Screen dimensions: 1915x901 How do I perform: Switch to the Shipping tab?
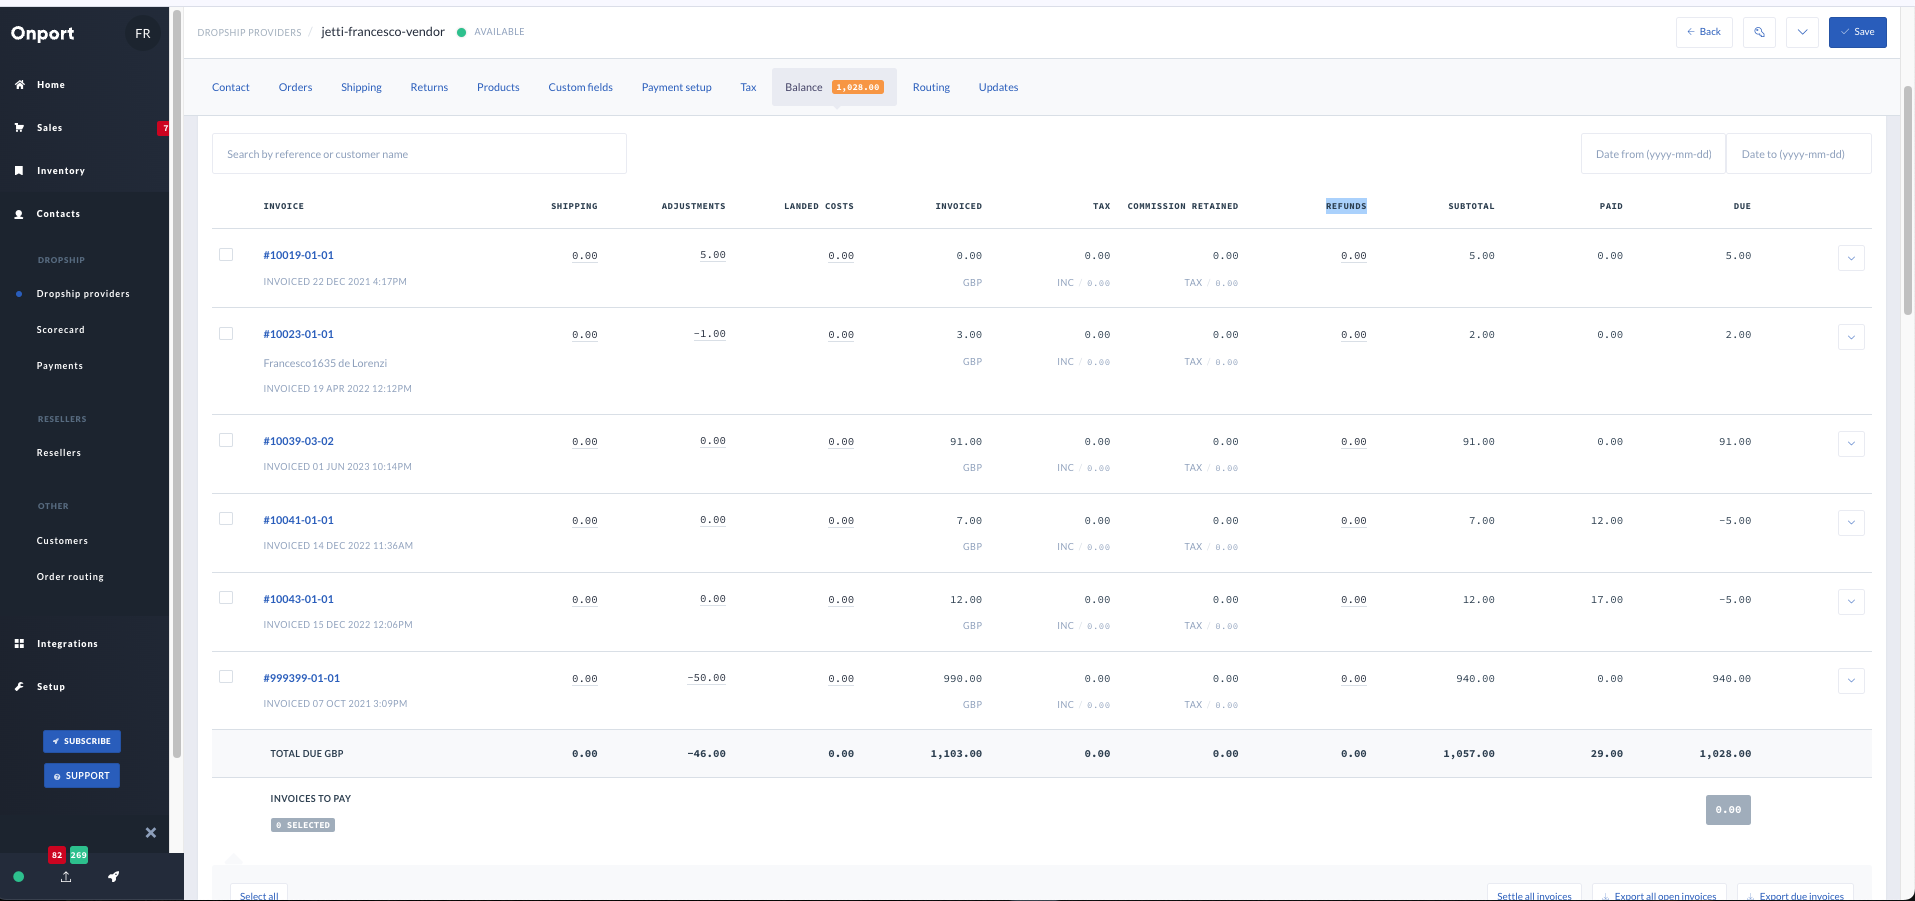tap(361, 87)
